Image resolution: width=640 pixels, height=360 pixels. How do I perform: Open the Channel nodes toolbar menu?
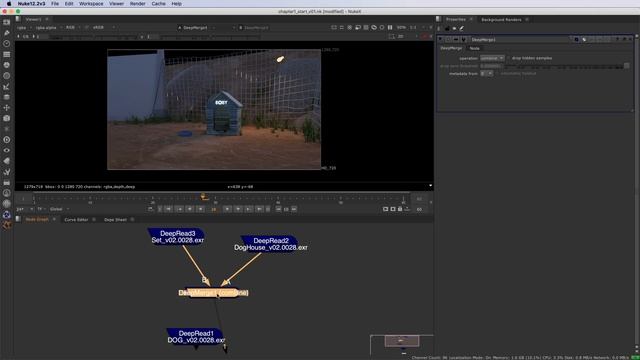click(x=7, y=54)
